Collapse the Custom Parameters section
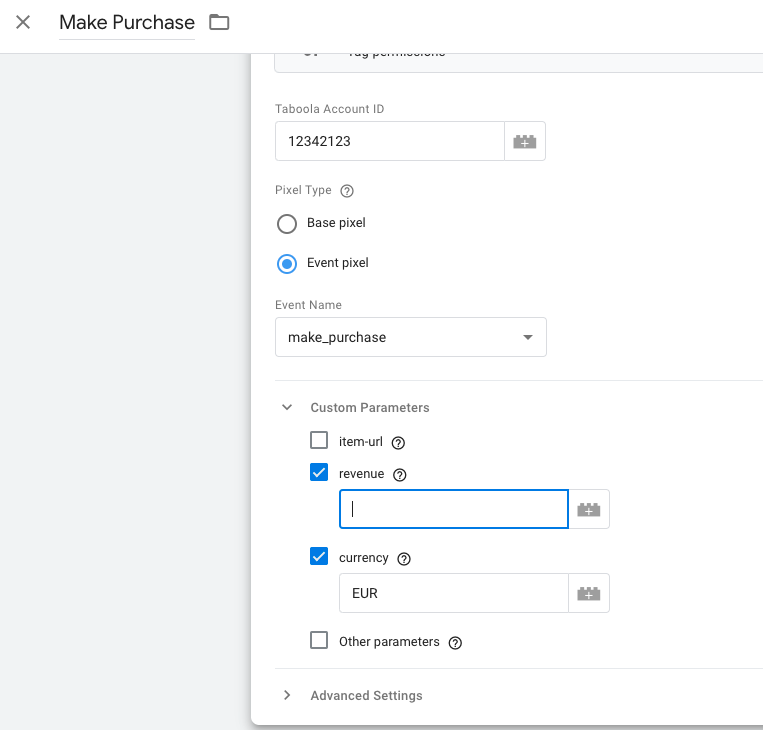763x730 pixels. coord(287,407)
